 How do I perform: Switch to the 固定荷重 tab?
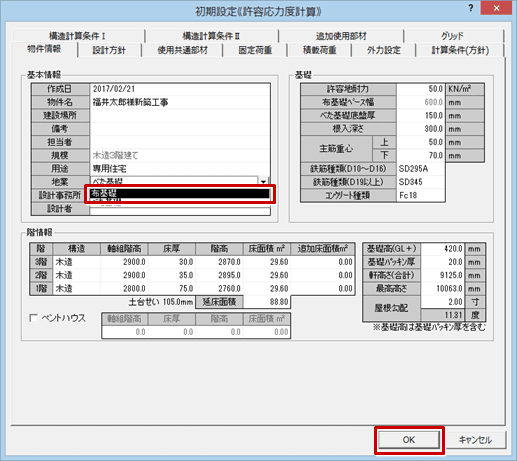pos(255,50)
